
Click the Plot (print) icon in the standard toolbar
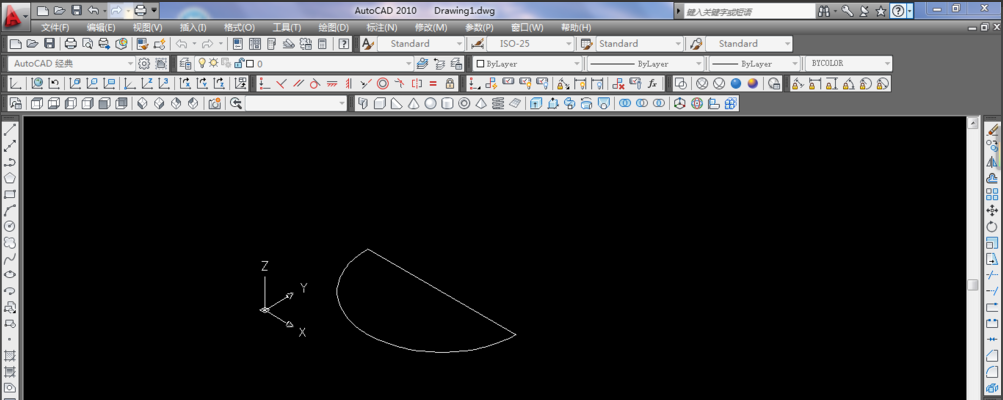tap(71, 44)
